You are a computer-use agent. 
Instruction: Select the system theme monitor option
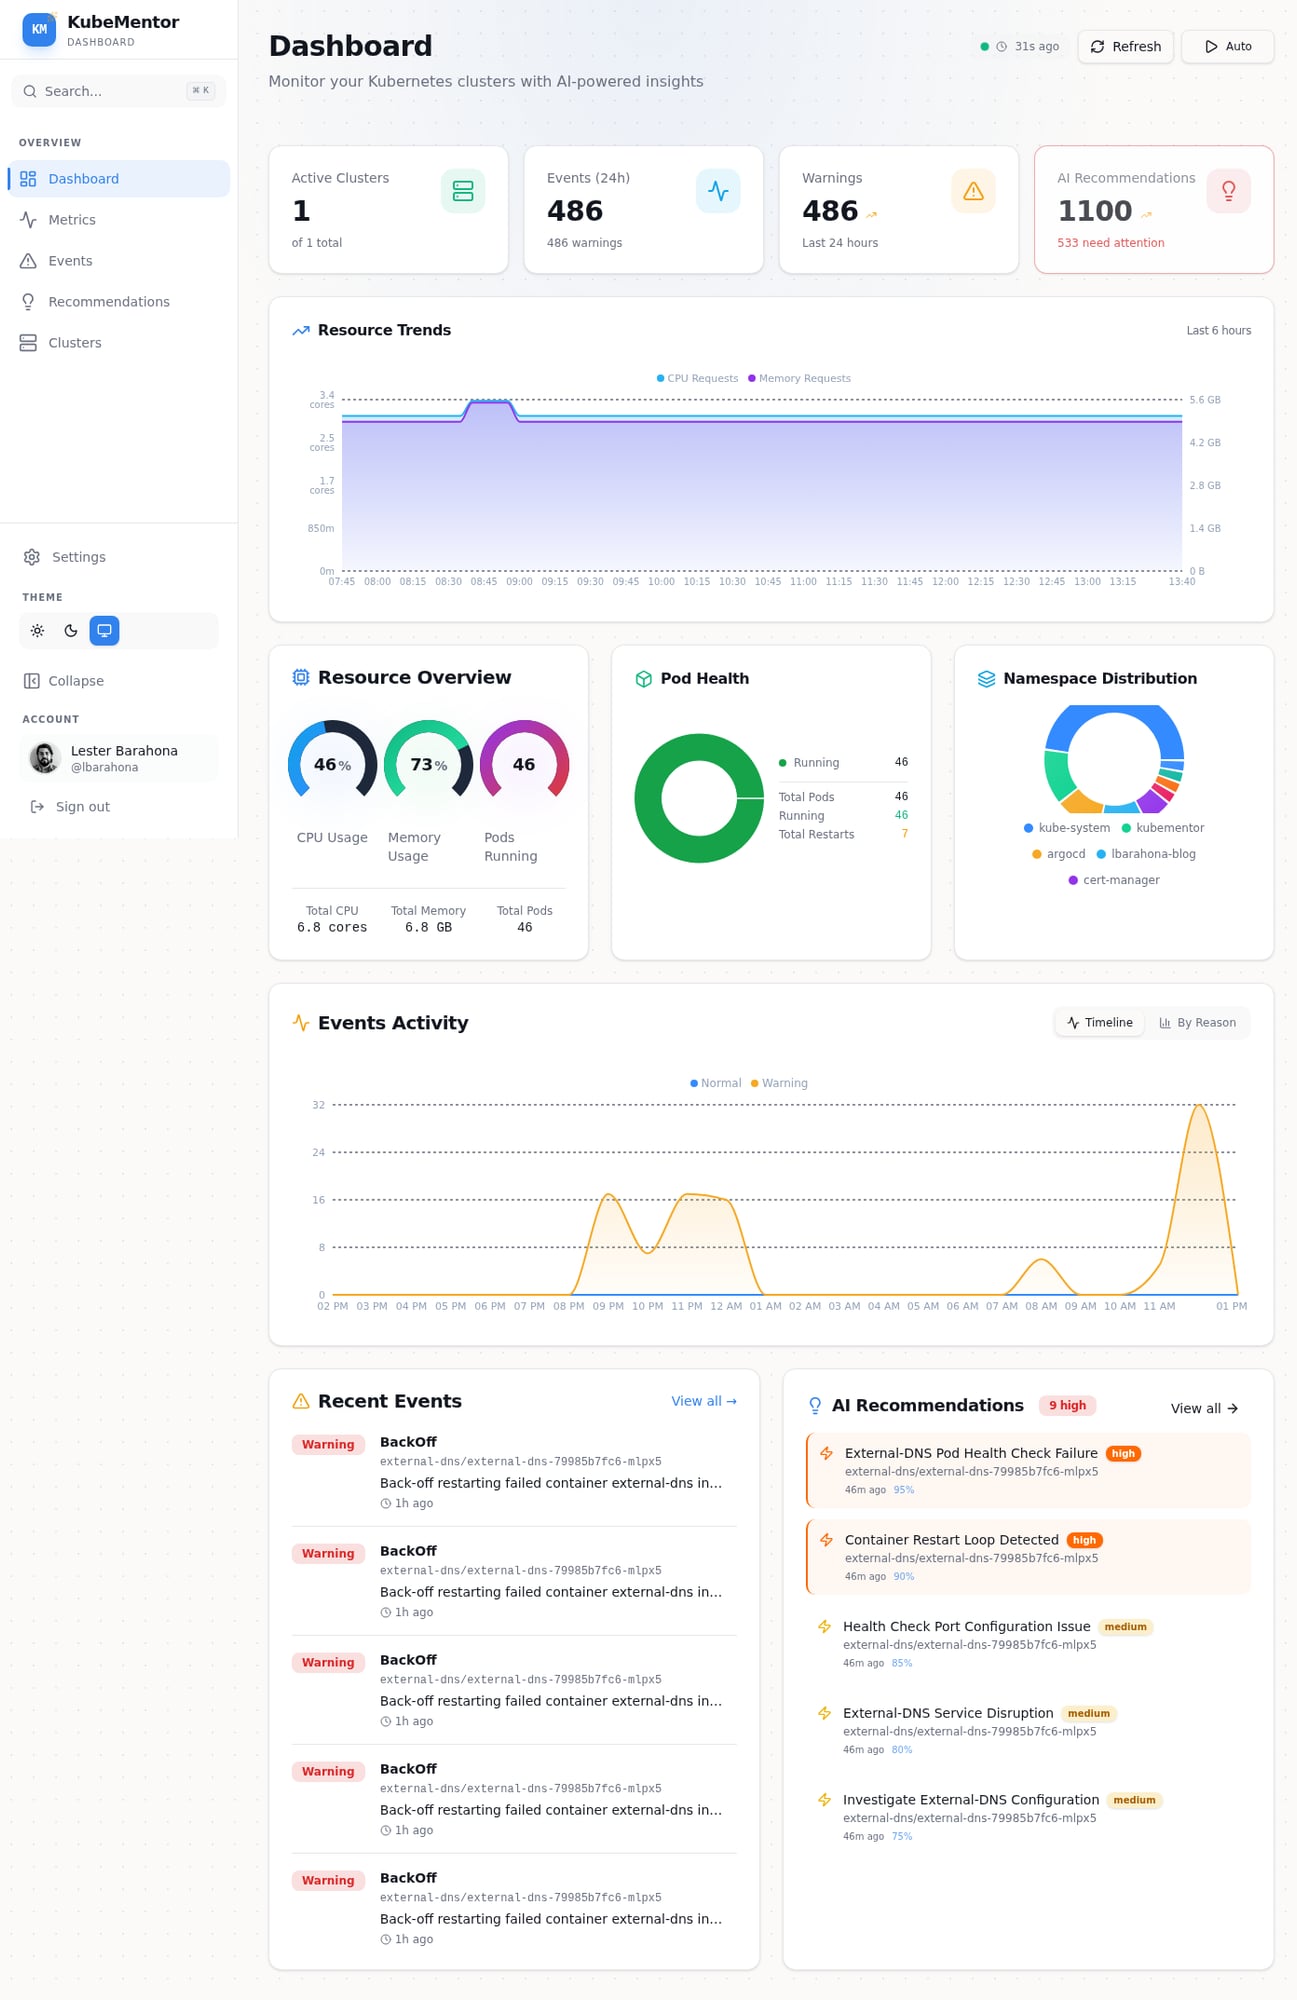tap(104, 631)
